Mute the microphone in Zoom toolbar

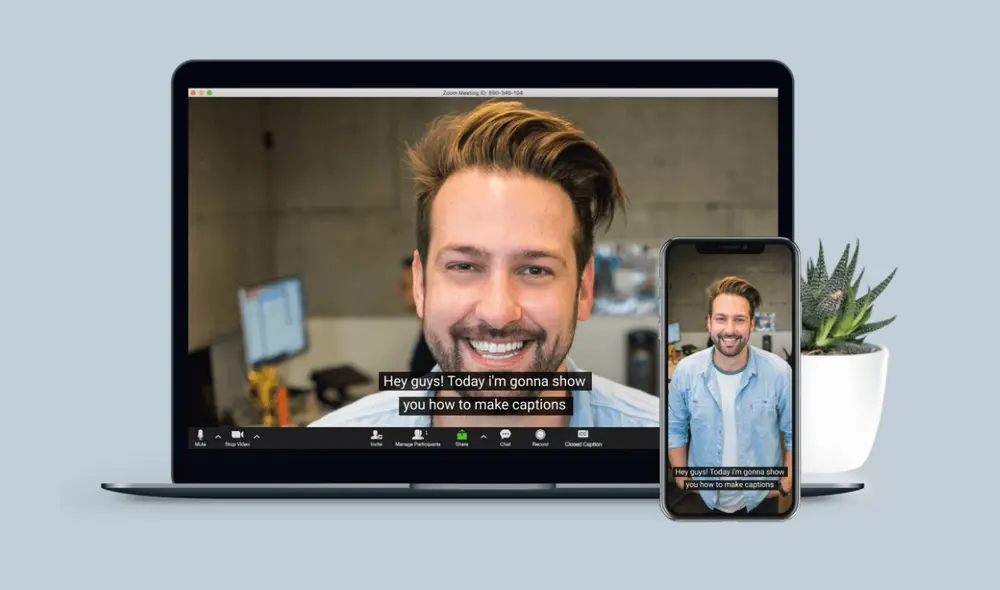tap(200, 436)
